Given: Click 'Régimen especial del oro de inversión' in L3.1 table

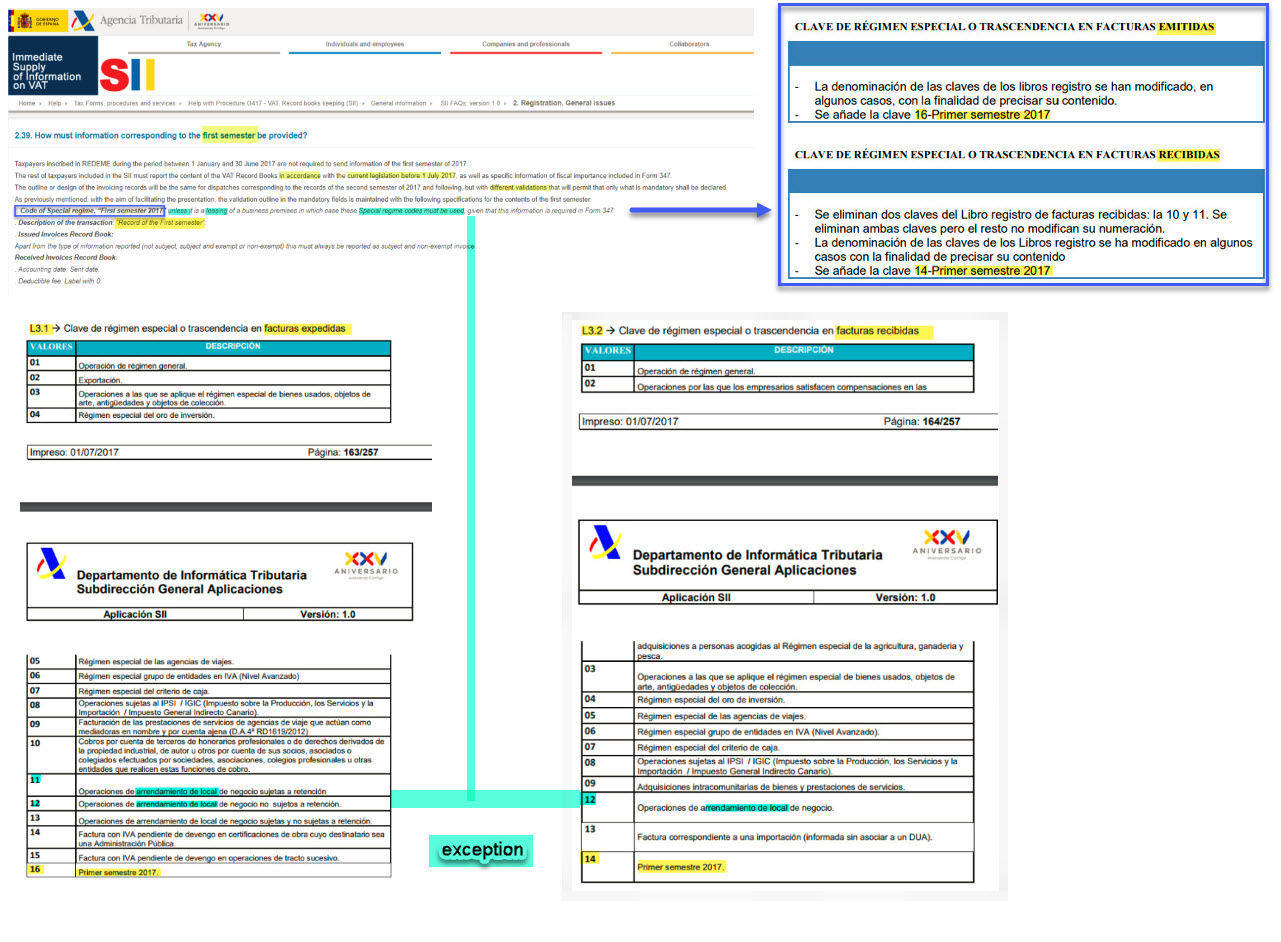Looking at the screenshot, I should click(x=209, y=415).
